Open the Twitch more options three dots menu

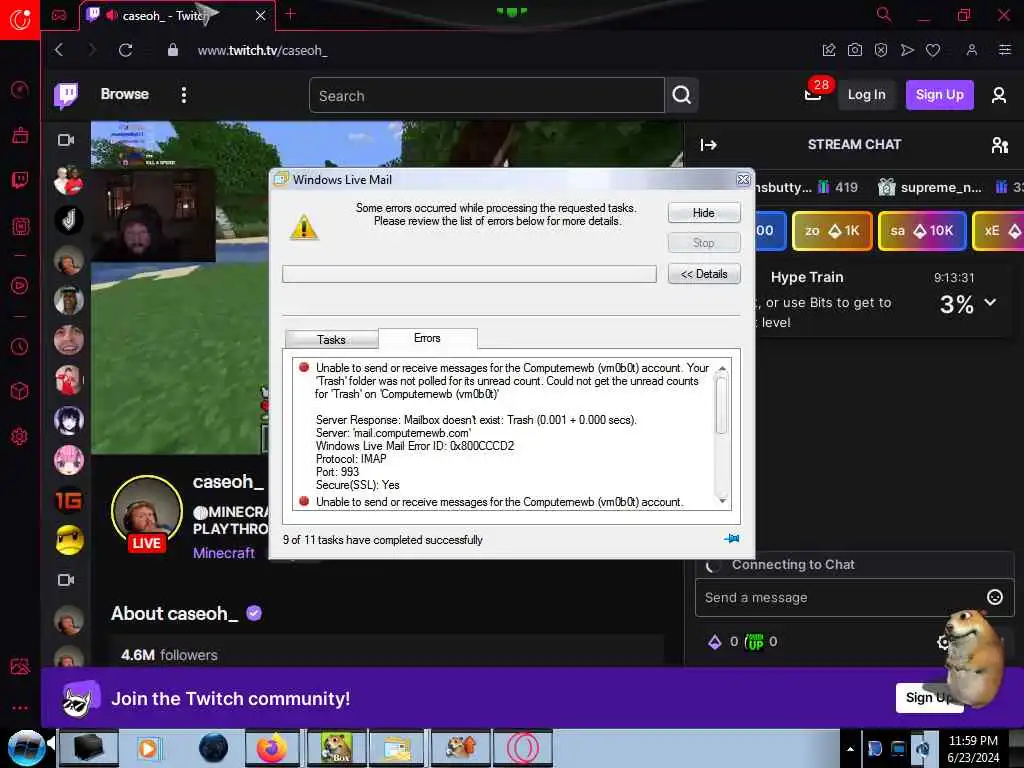184,95
